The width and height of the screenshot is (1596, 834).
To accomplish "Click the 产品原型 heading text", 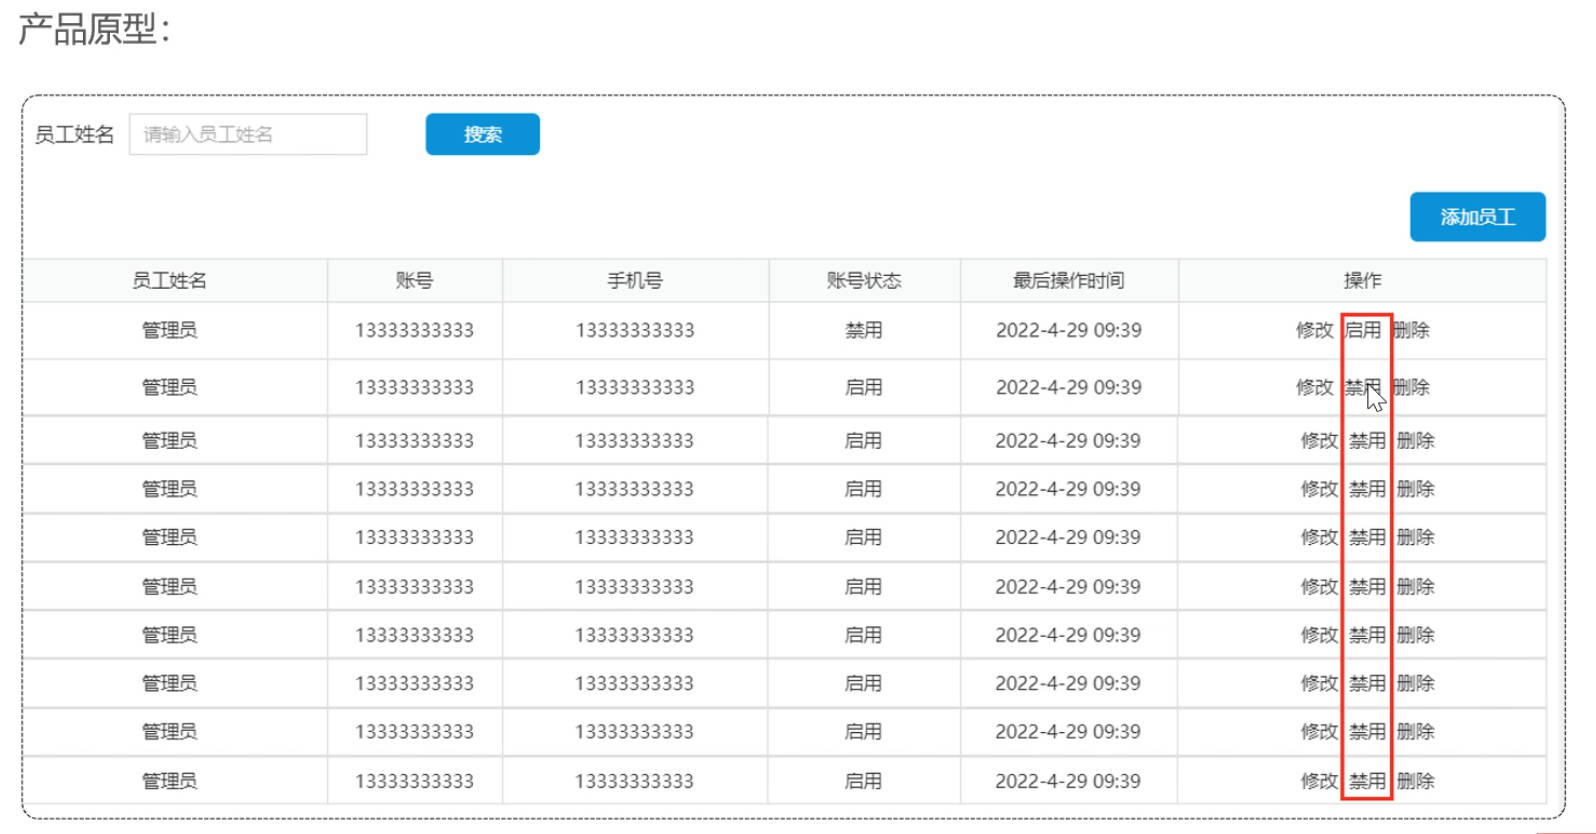I will 94,29.
